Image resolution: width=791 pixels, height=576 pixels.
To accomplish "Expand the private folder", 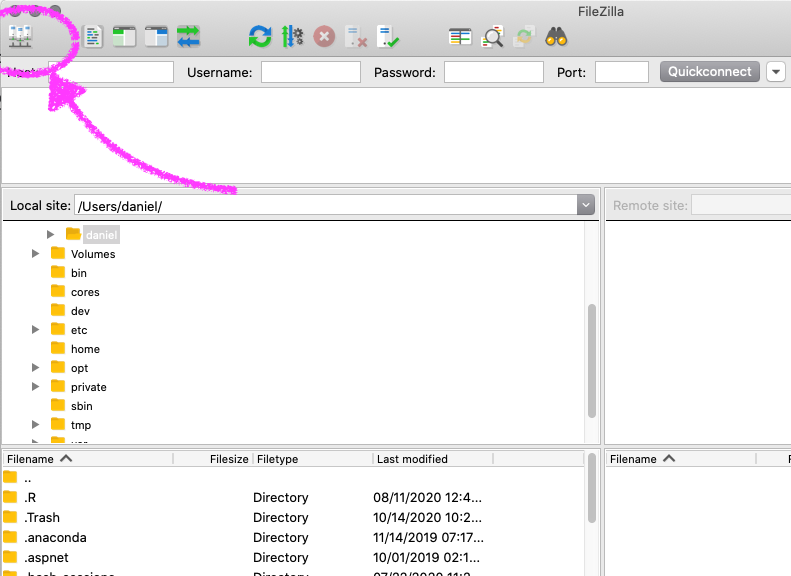I will [35, 387].
